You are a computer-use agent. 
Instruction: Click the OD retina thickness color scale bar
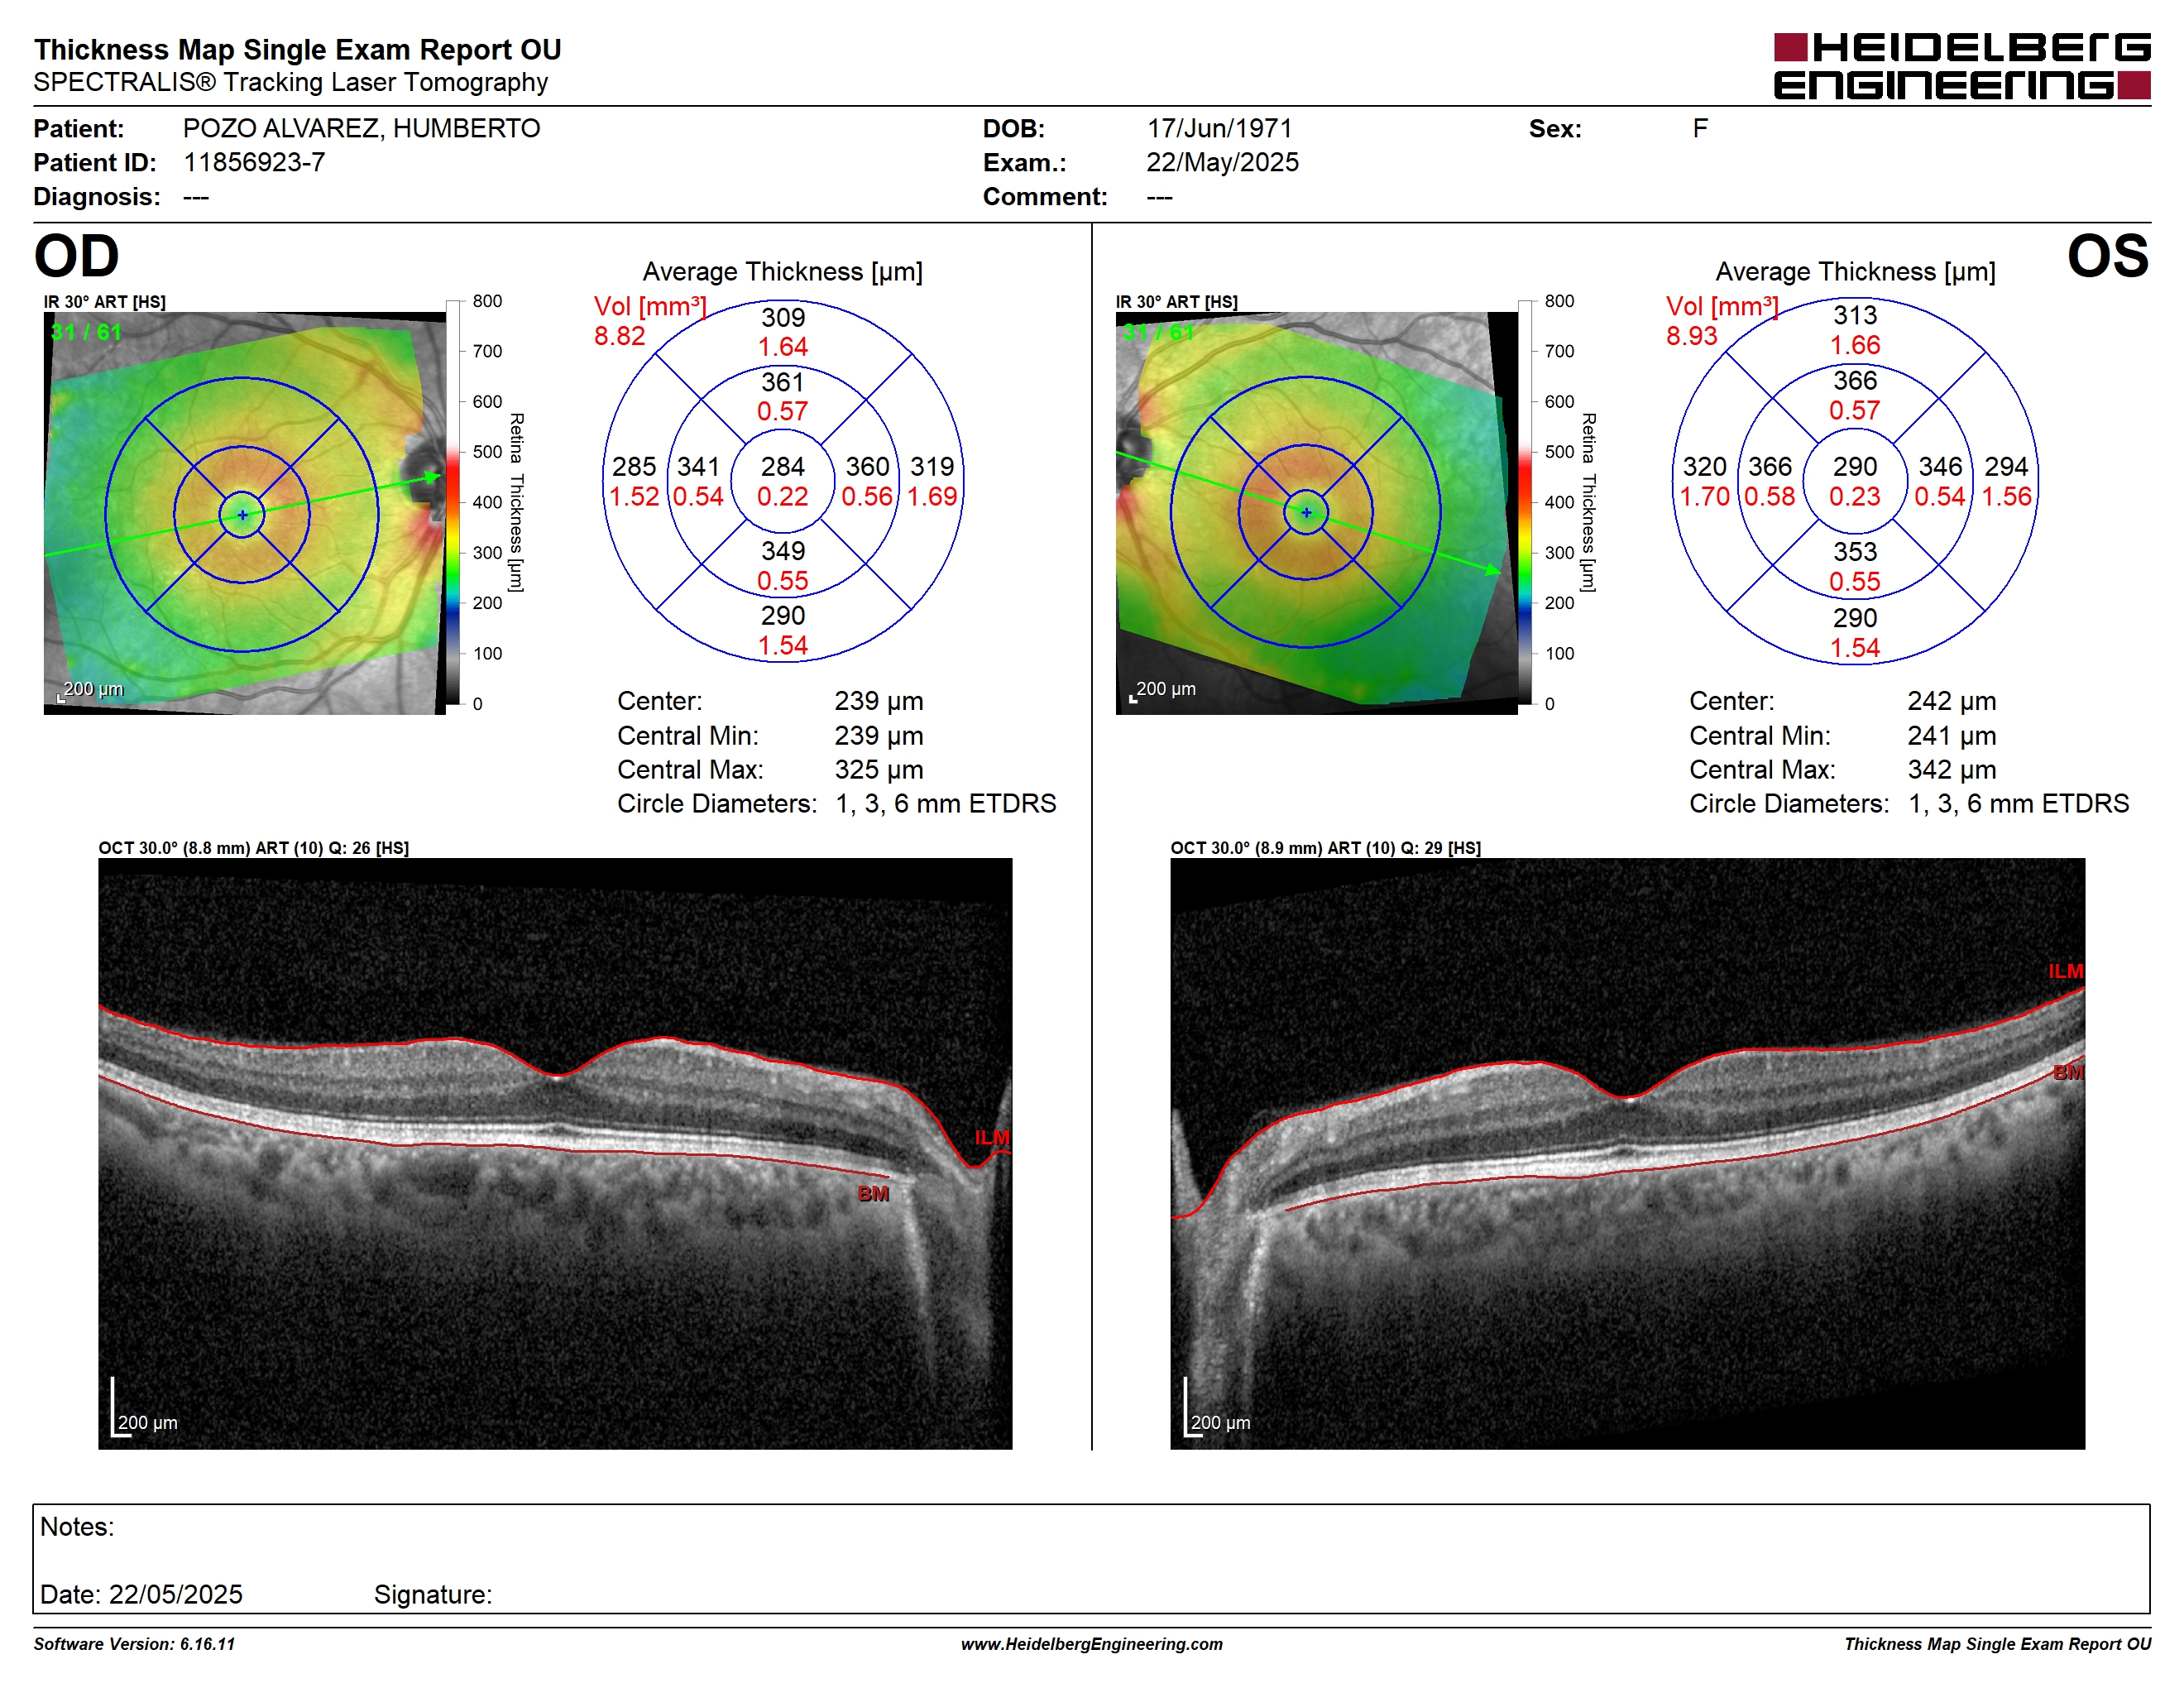point(453,502)
